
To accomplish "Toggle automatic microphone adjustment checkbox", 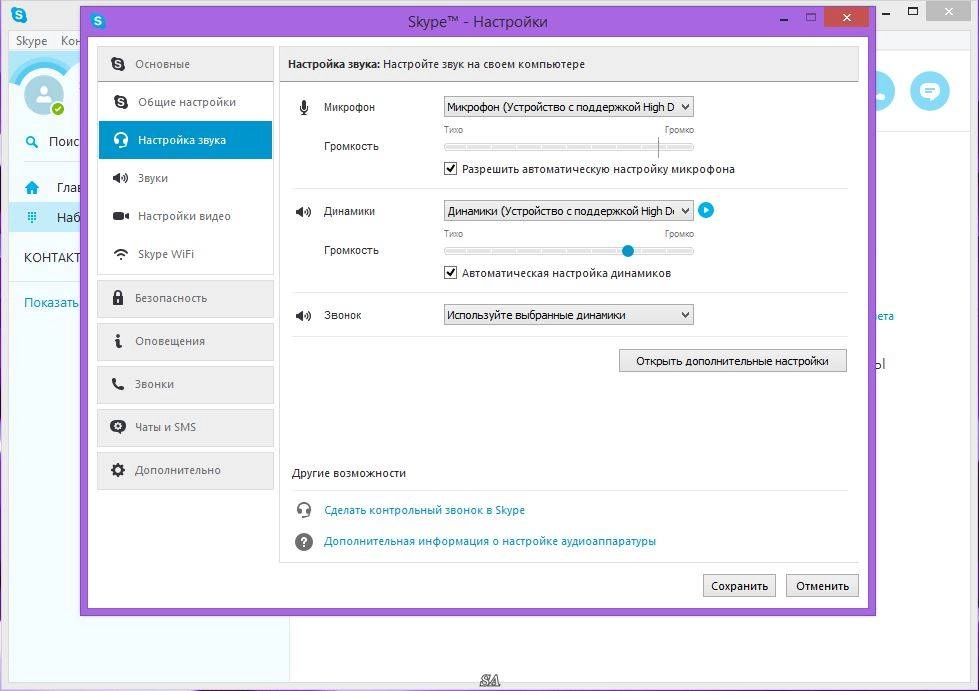I will (x=450, y=169).
